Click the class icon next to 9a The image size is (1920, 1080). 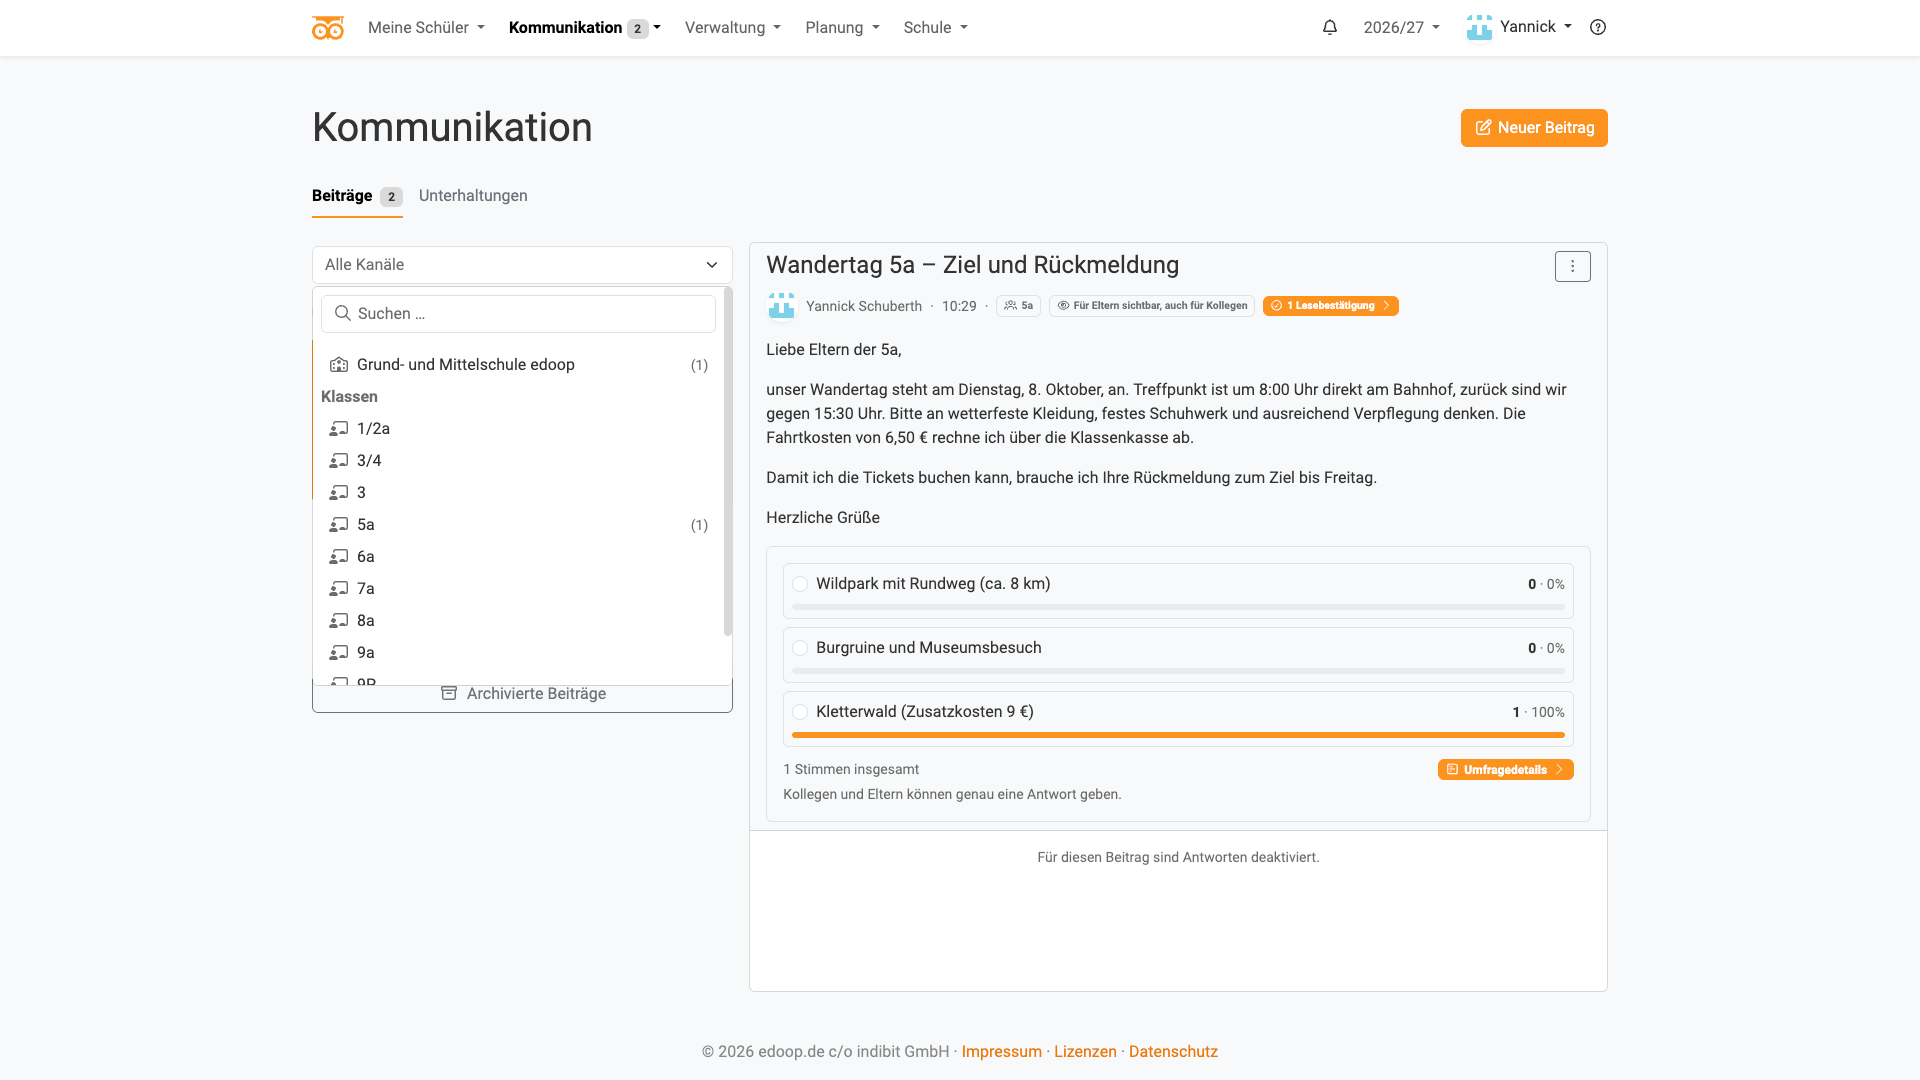(x=339, y=653)
